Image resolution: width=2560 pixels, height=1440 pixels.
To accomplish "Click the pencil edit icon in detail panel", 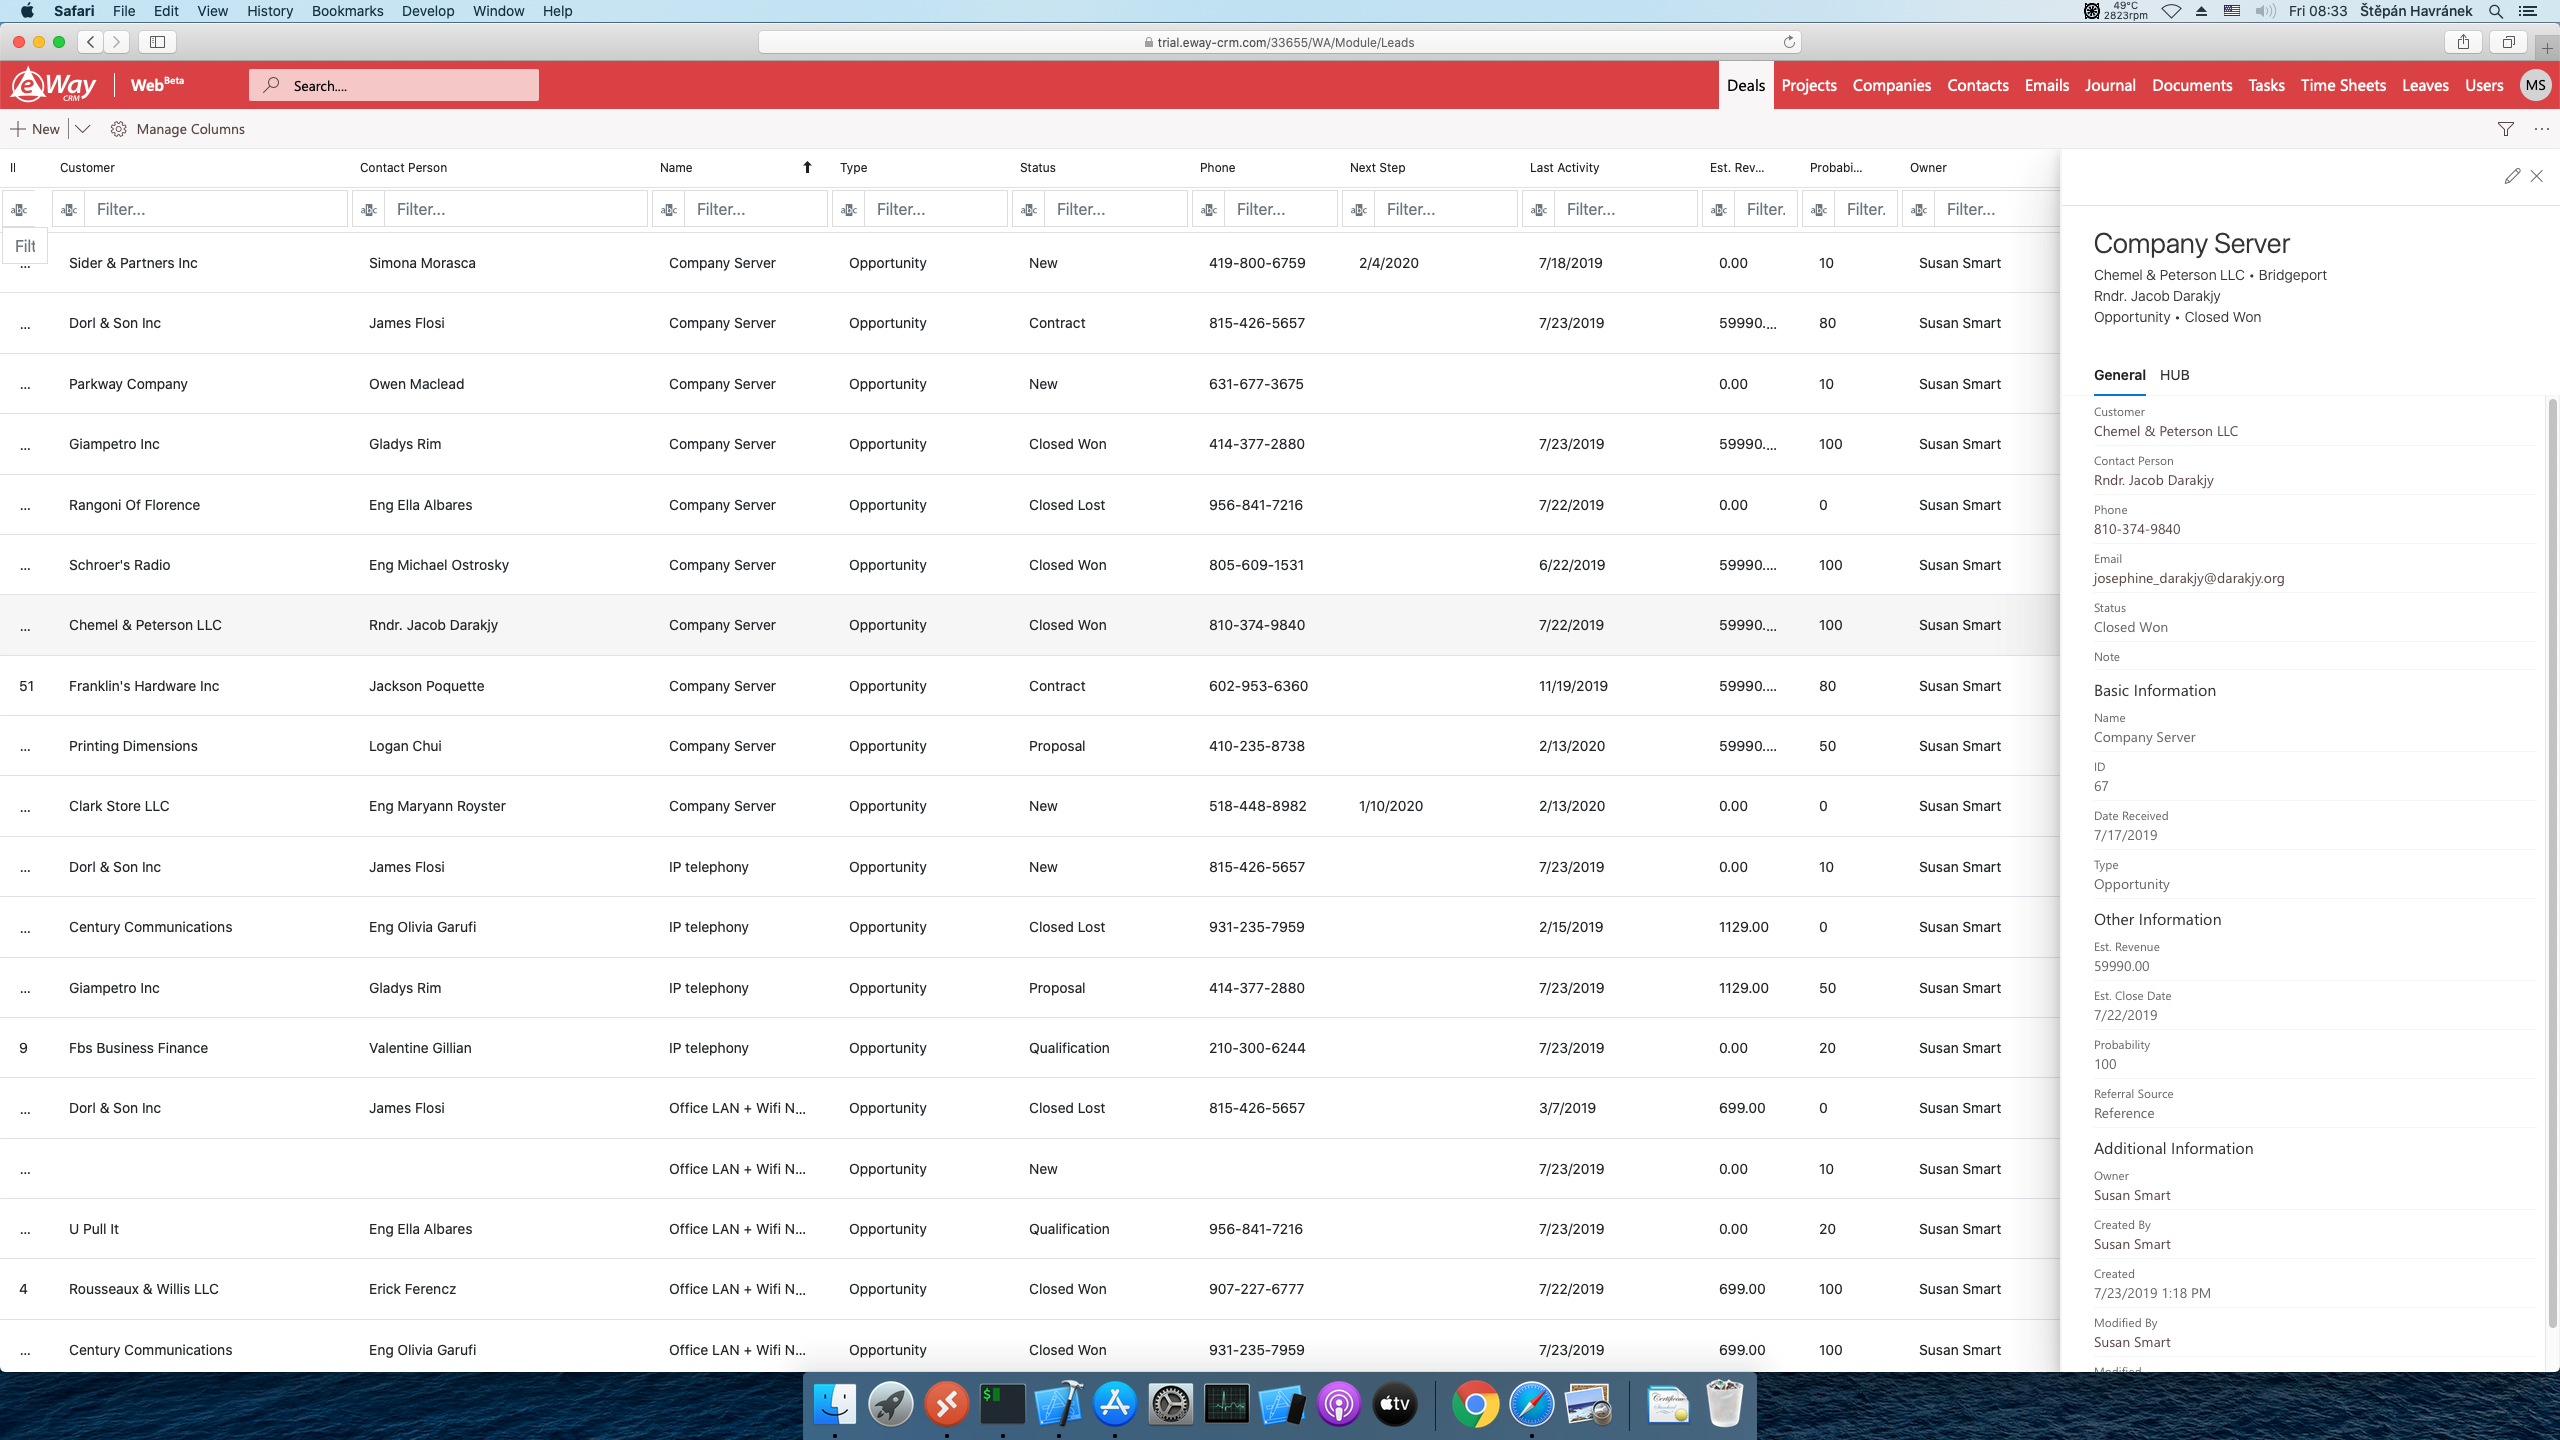I will point(2512,176).
